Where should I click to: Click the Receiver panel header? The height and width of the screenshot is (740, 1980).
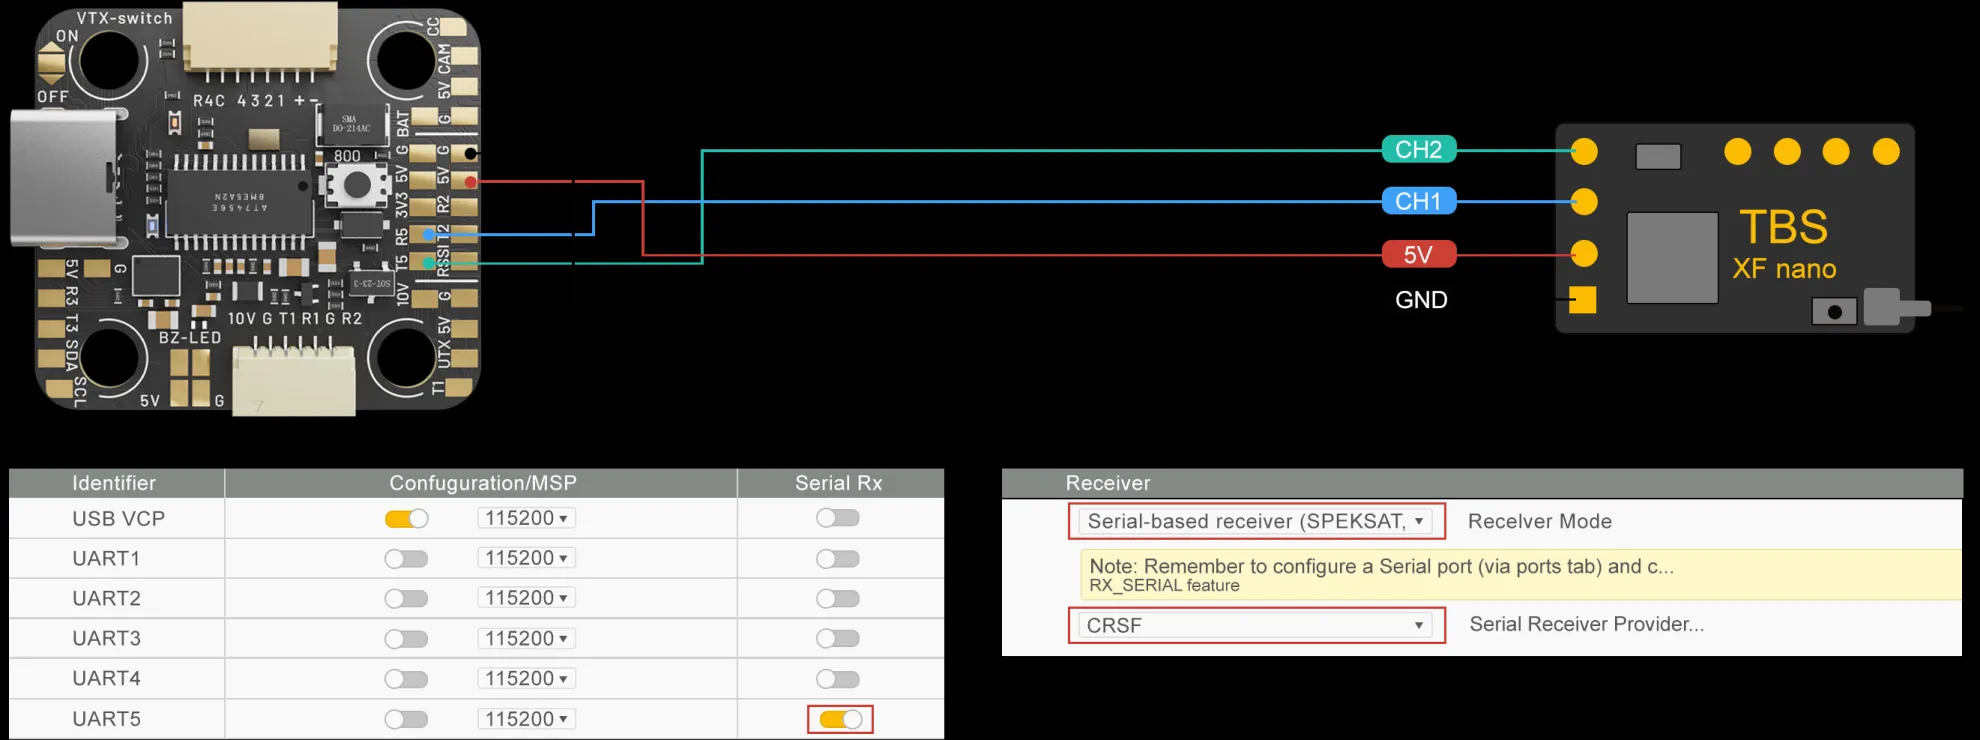(1108, 483)
